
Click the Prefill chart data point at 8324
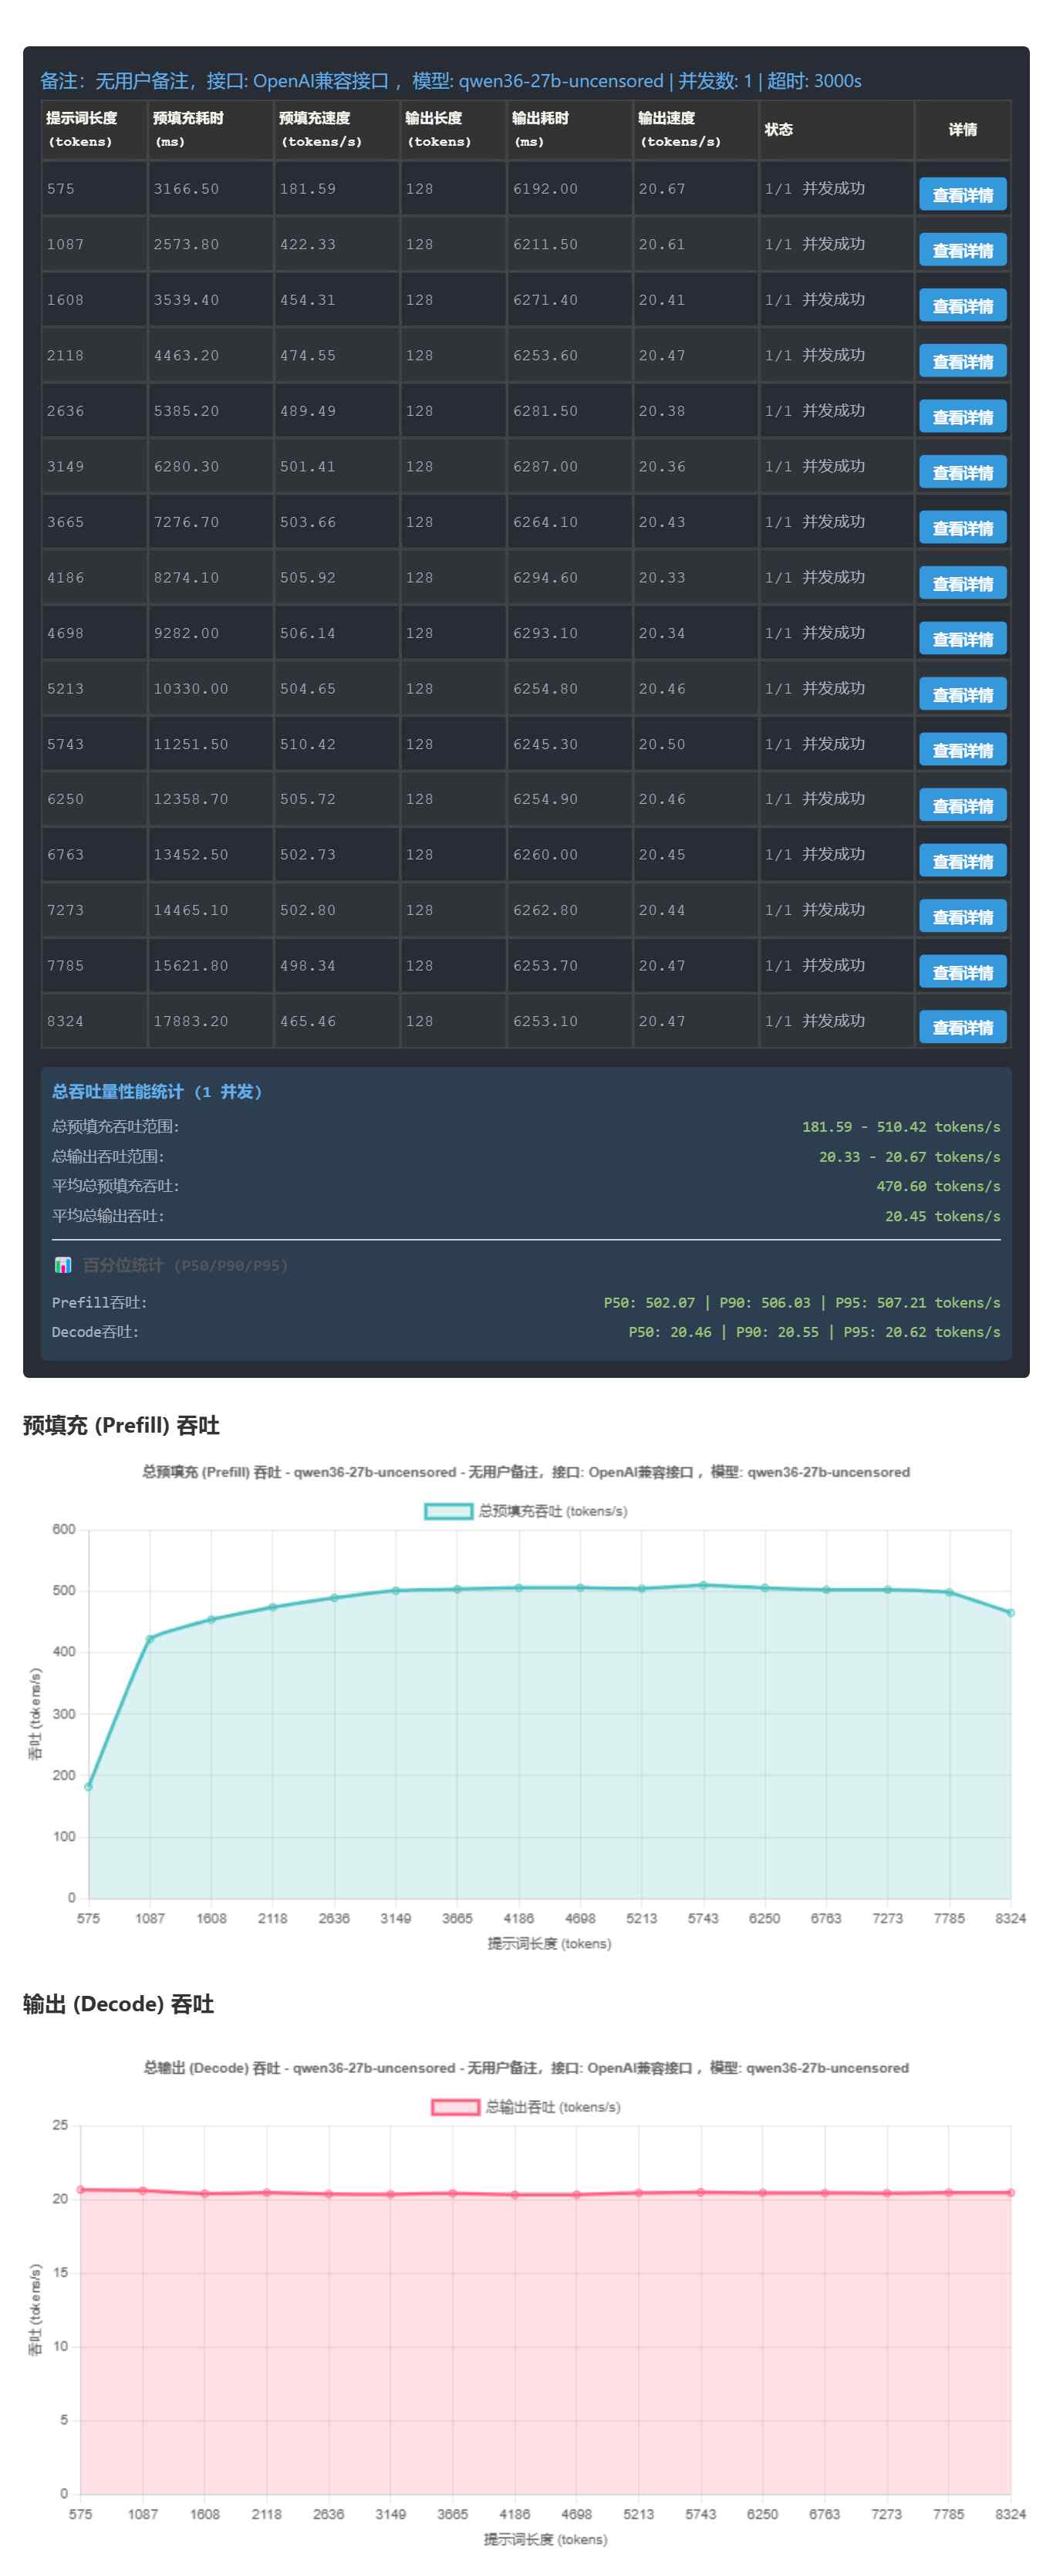coord(1010,1613)
